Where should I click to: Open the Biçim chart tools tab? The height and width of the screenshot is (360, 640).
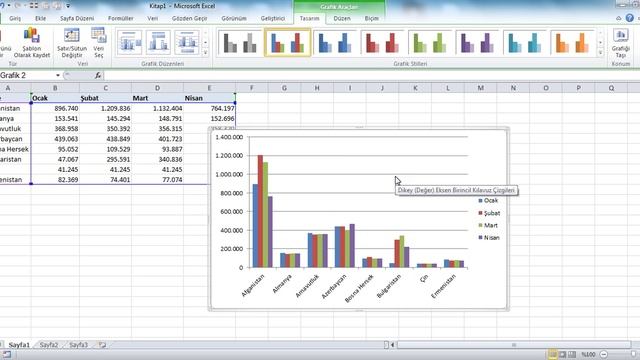pos(371,18)
